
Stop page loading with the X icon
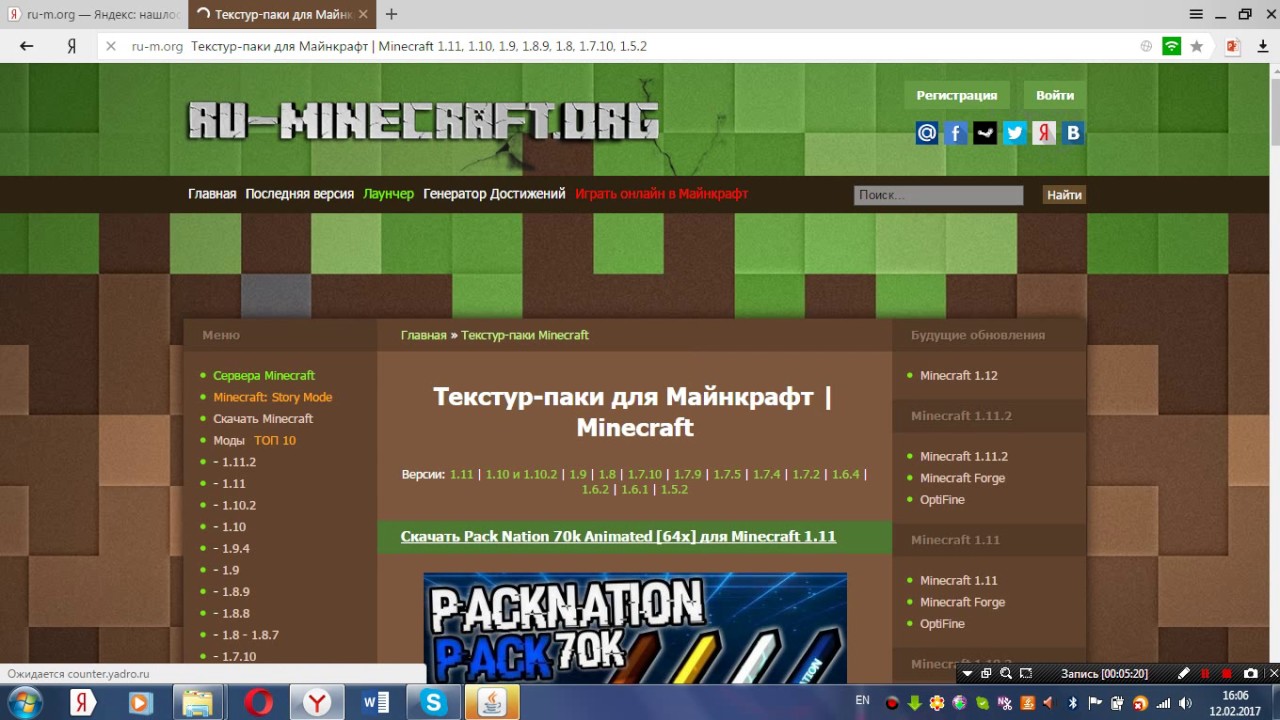(111, 46)
